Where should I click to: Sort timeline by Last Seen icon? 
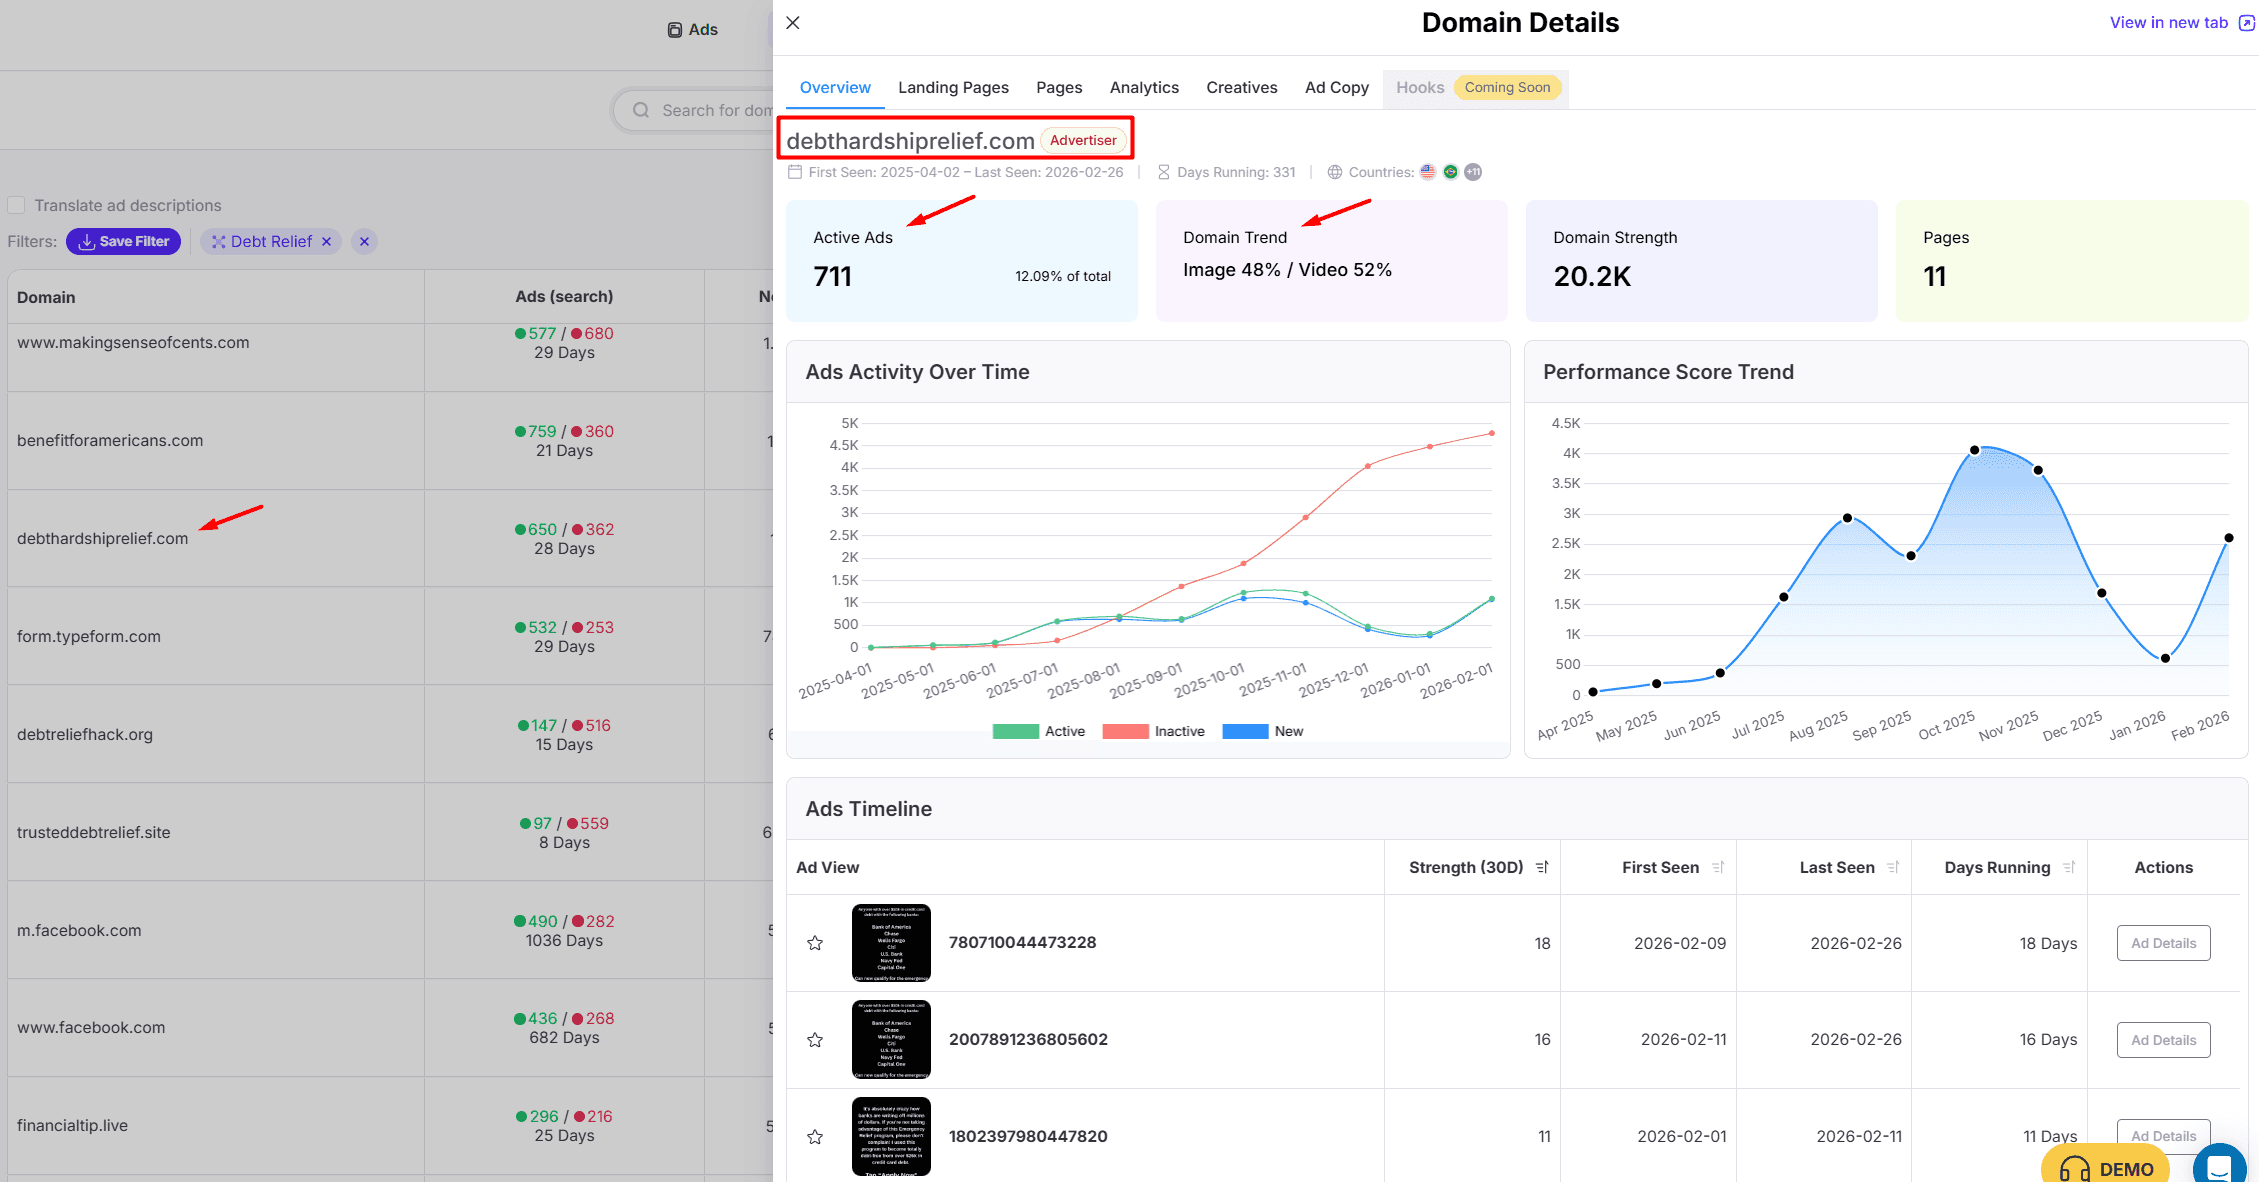pyautogui.click(x=1893, y=867)
